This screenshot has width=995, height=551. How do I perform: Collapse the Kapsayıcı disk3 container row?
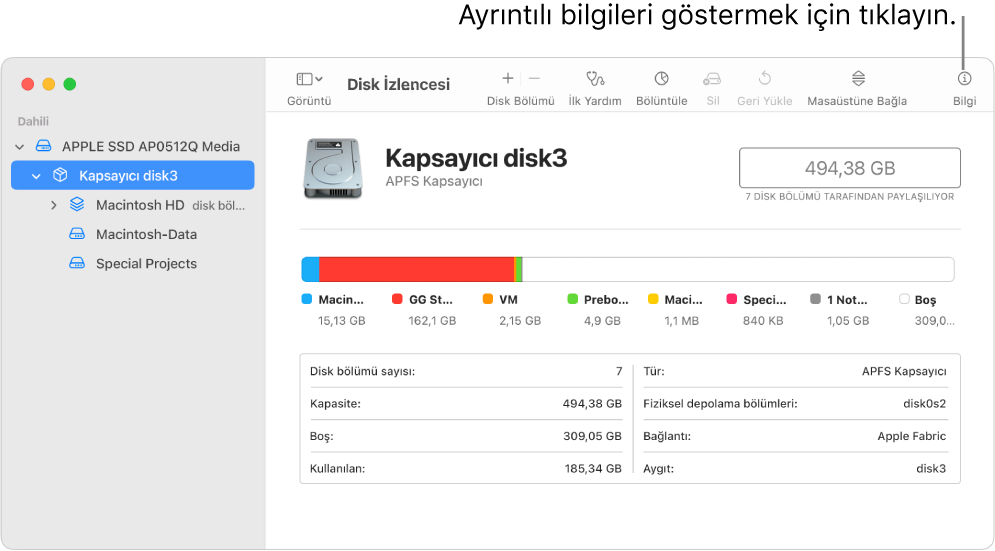pos(36,176)
